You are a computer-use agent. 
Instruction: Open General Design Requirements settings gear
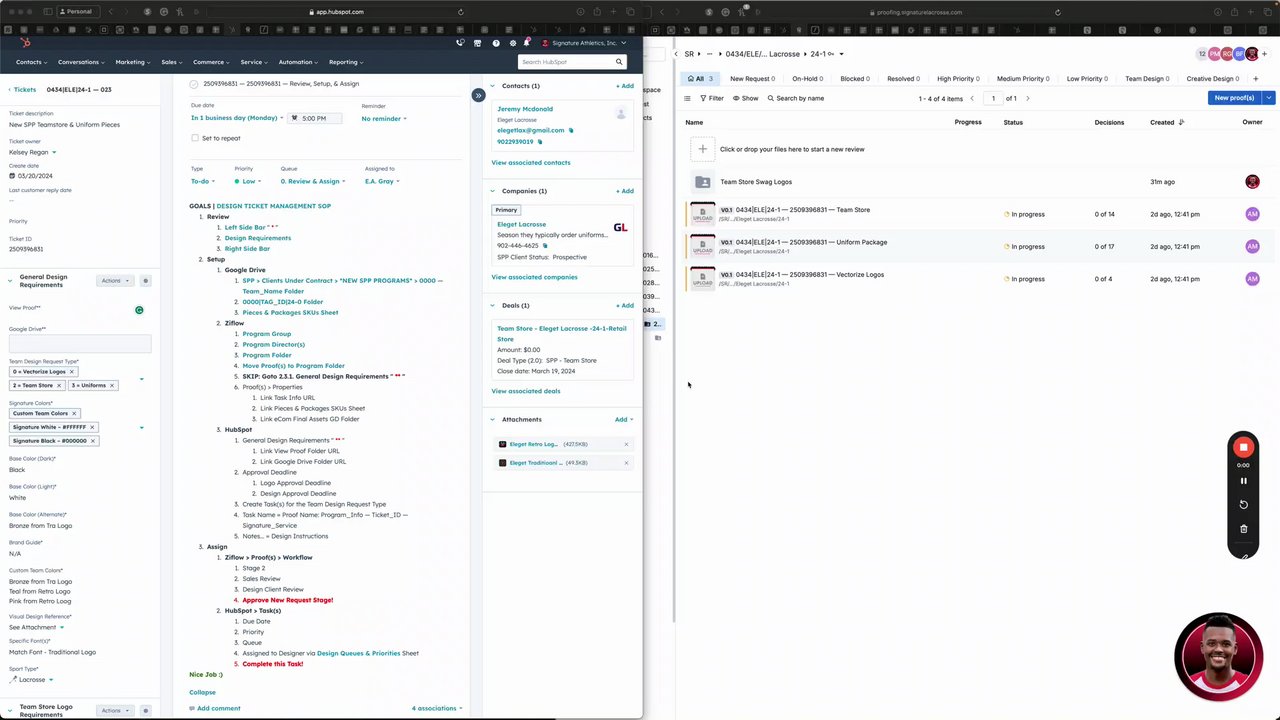click(x=145, y=281)
